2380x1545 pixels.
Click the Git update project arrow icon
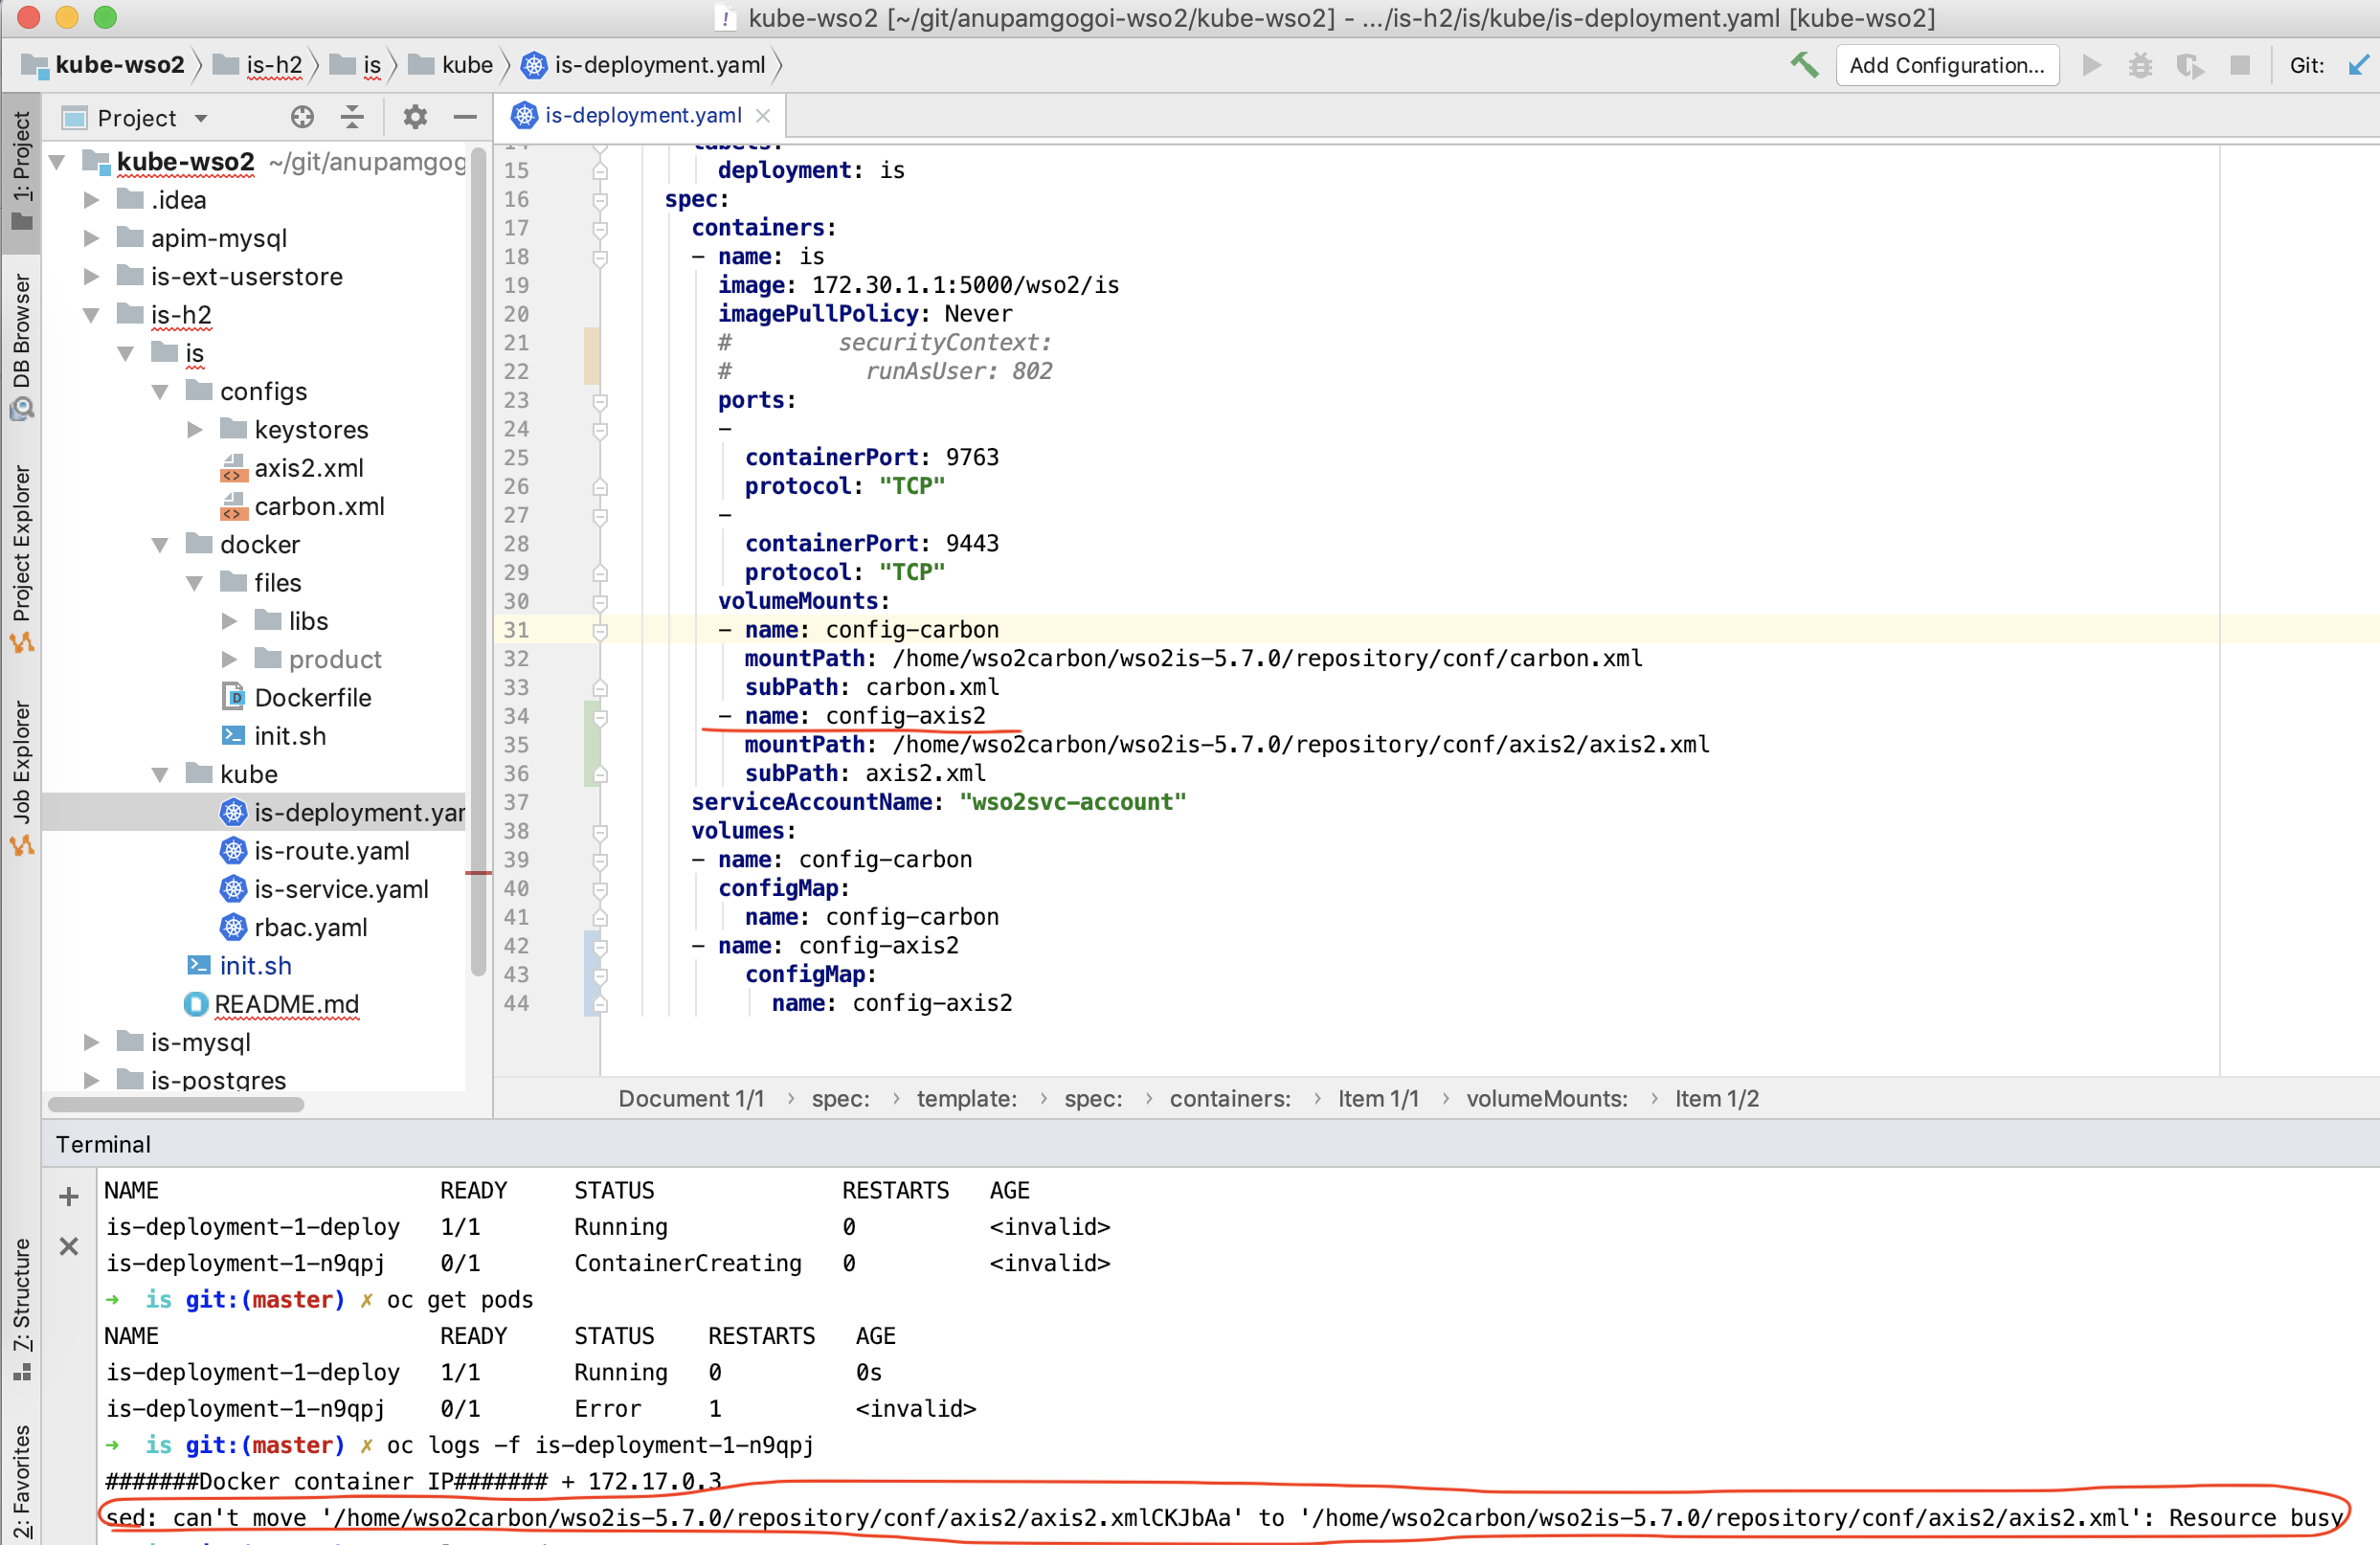coord(2358,65)
